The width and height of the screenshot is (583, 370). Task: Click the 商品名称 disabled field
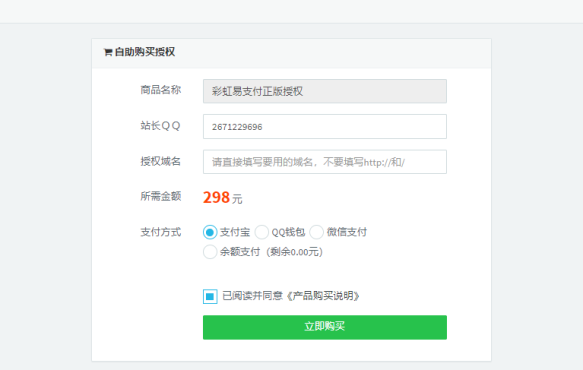(x=325, y=91)
